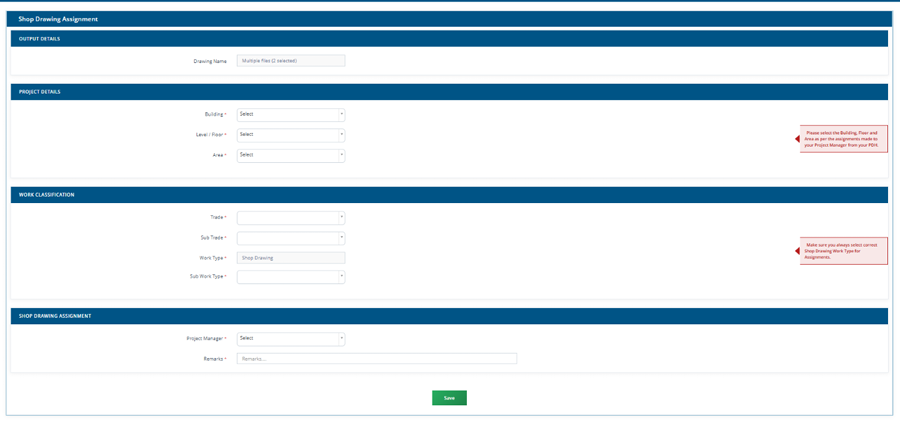Viewport: 901px width, 429px height.
Task: Click the red arrow beside Work Type hint
Action: point(797,251)
